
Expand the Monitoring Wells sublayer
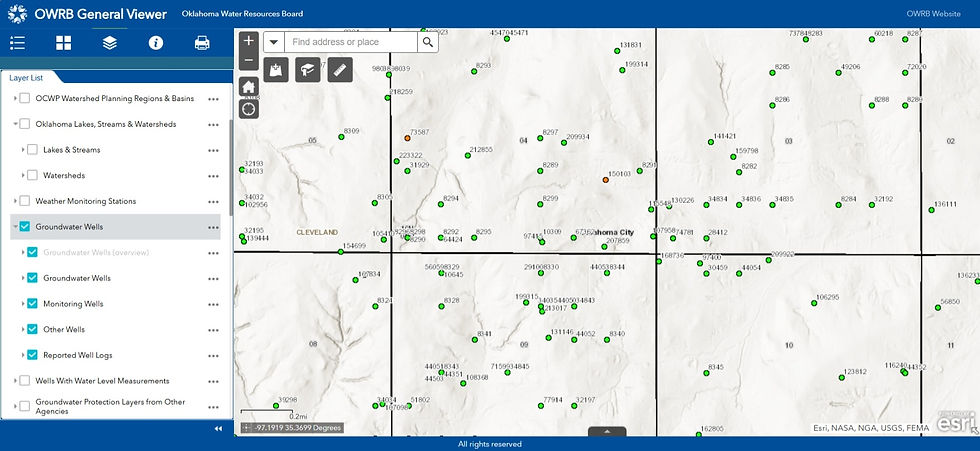tap(22, 303)
